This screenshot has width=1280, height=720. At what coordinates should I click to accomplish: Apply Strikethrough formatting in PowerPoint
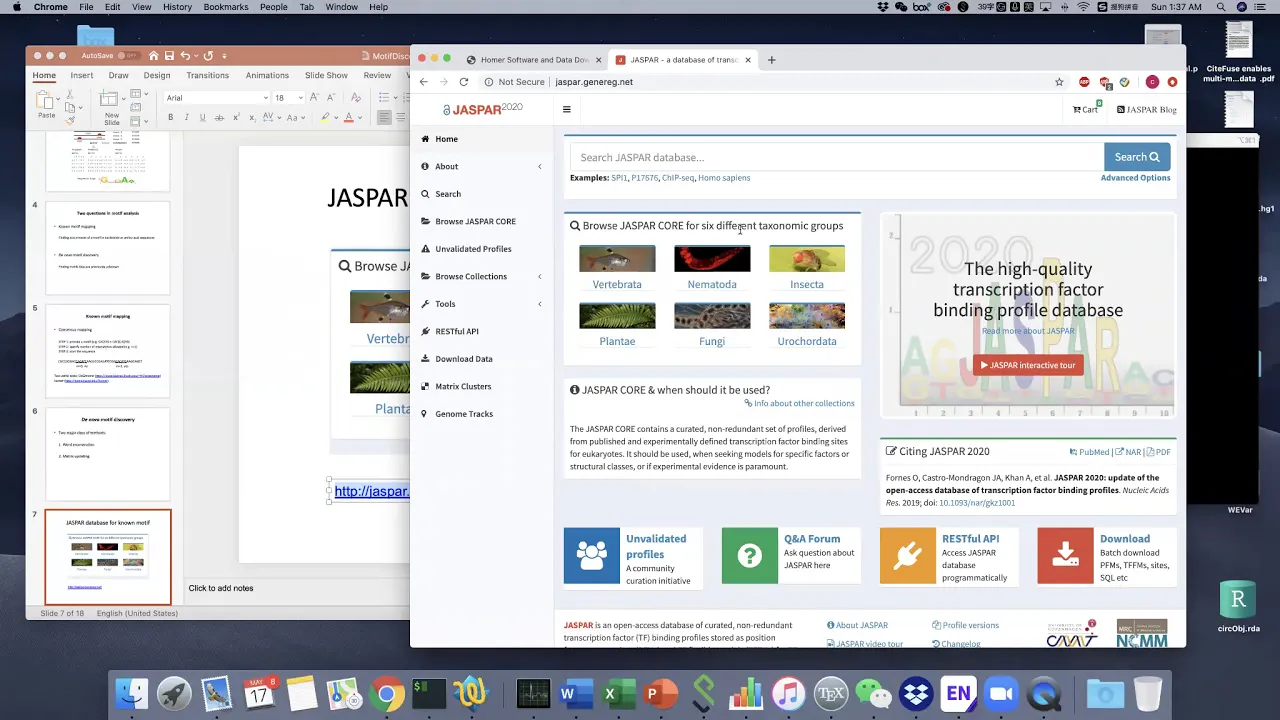219,118
